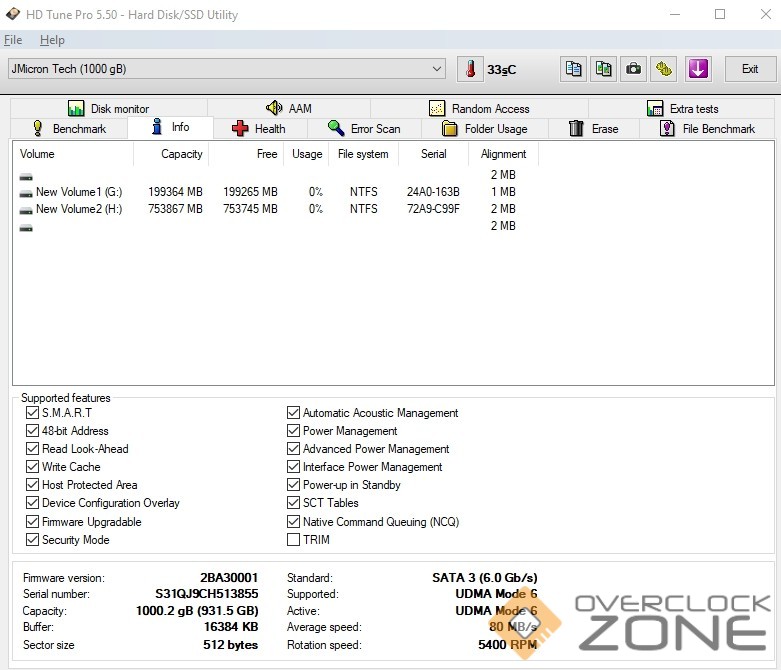
Task: Click the AAM speaker icon
Action: (x=274, y=108)
